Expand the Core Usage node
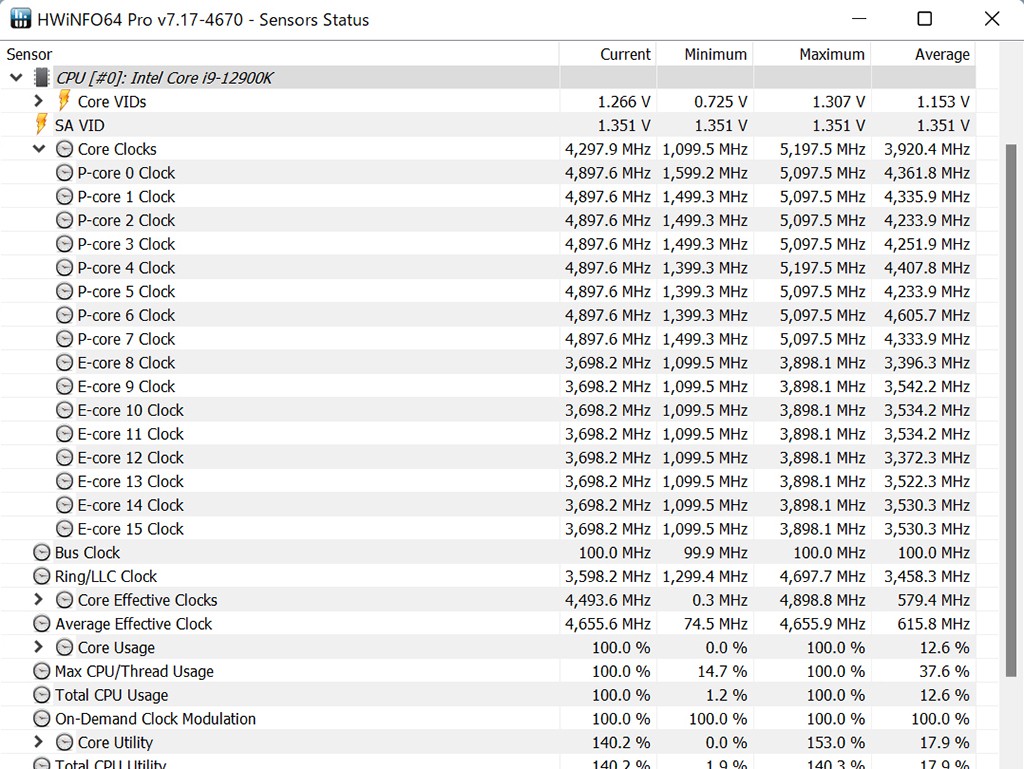The height and width of the screenshot is (769, 1024). tap(39, 648)
